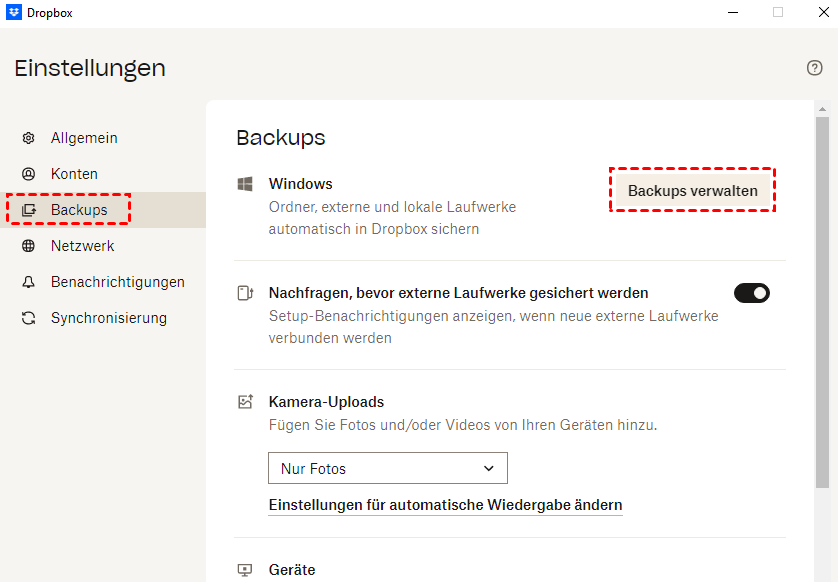This screenshot has height=582, width=838.
Task: Open the Nur Fotos dropdown
Action: pyautogui.click(x=388, y=468)
